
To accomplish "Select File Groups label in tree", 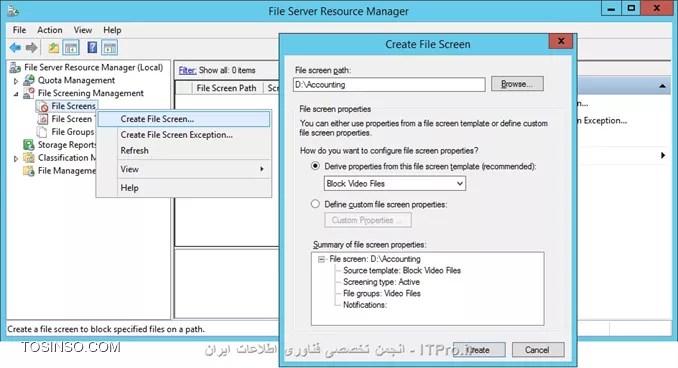I will (73, 132).
